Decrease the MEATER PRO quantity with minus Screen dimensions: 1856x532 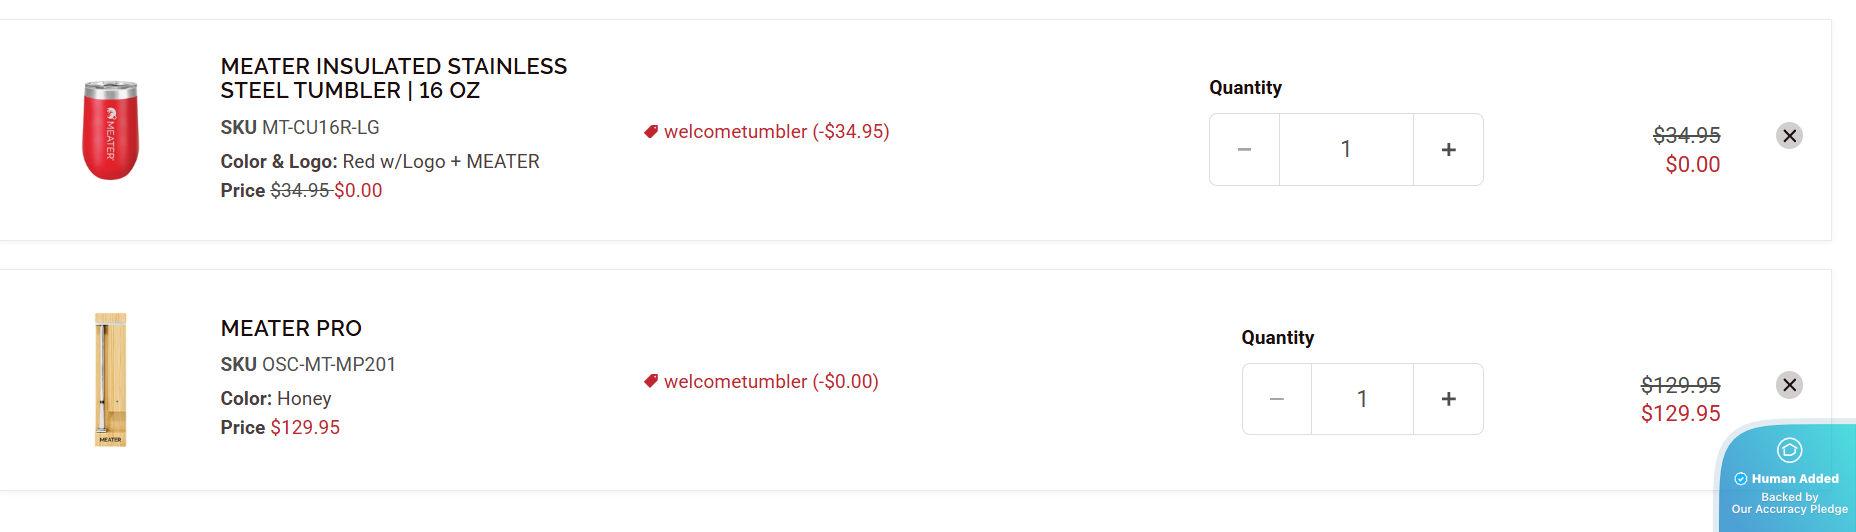click(1276, 399)
